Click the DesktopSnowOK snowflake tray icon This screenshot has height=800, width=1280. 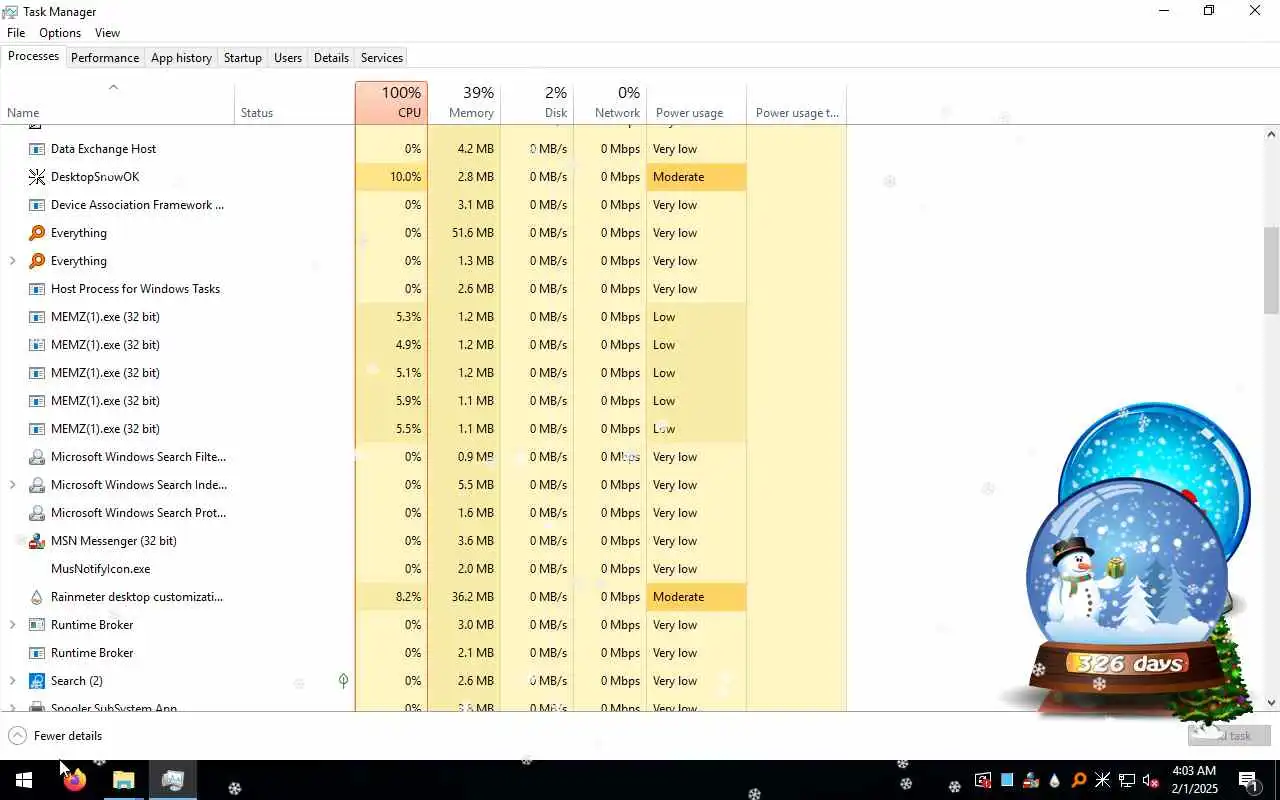pos(1102,781)
